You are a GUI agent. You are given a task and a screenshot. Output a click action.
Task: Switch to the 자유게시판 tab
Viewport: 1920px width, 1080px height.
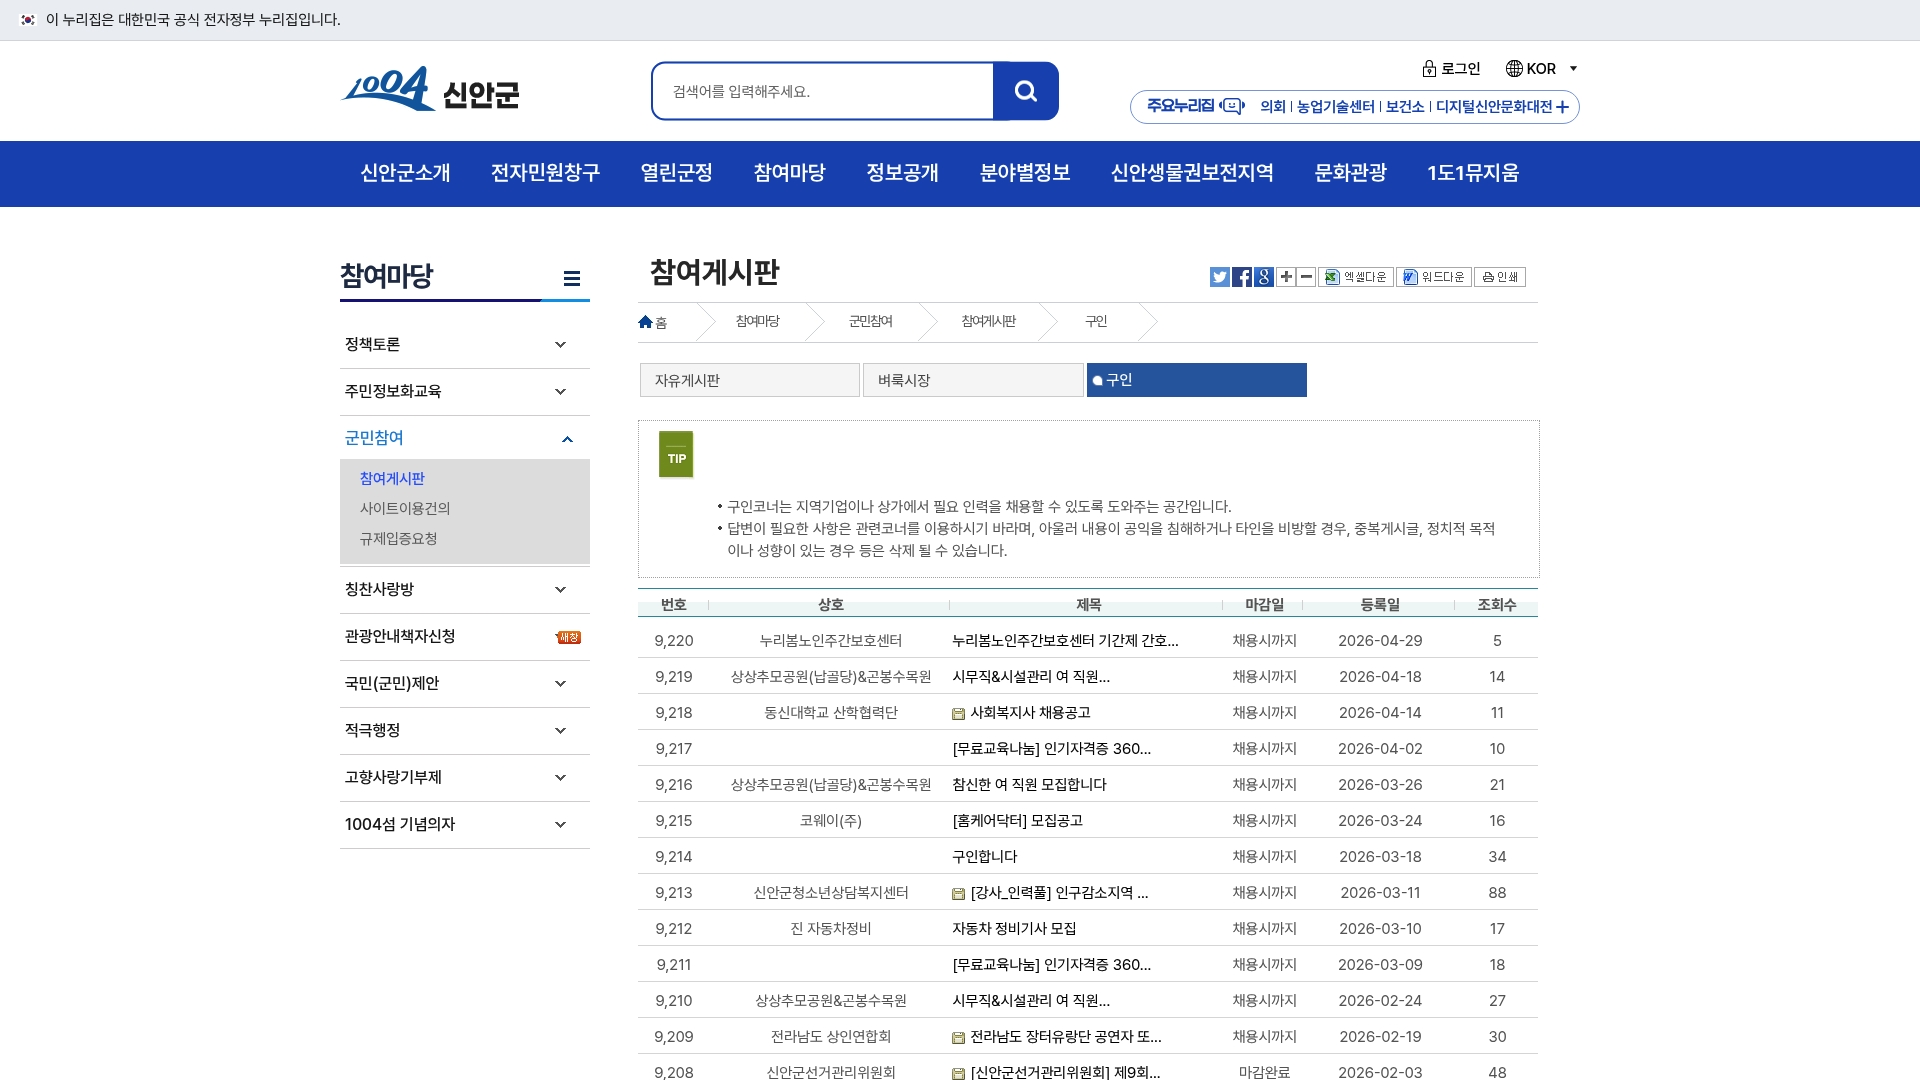pos(750,380)
